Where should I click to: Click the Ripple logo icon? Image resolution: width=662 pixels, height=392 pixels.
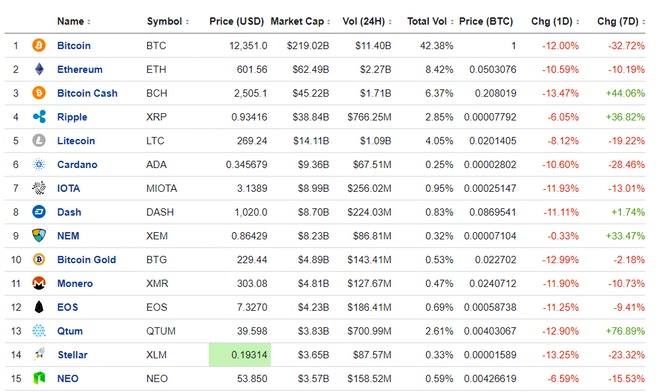(x=39, y=117)
